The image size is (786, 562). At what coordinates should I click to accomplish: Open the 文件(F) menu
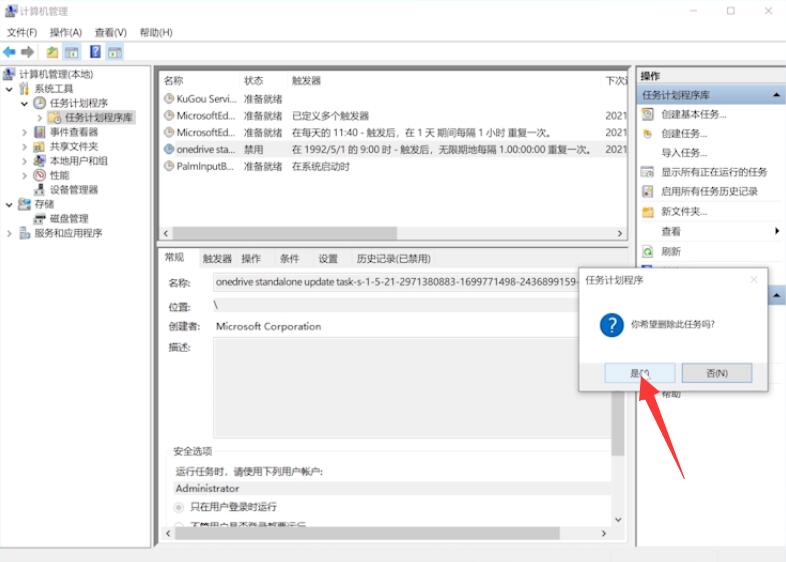click(x=22, y=33)
